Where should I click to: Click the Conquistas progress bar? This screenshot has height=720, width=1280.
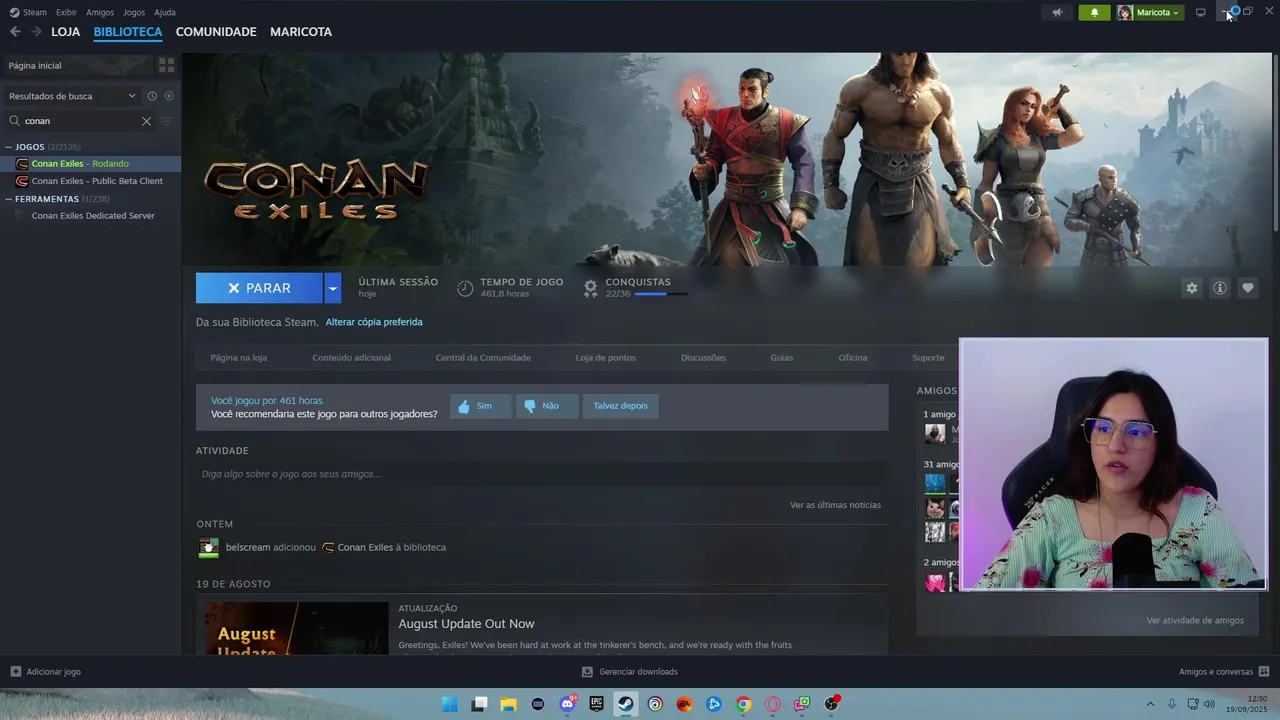click(661, 294)
